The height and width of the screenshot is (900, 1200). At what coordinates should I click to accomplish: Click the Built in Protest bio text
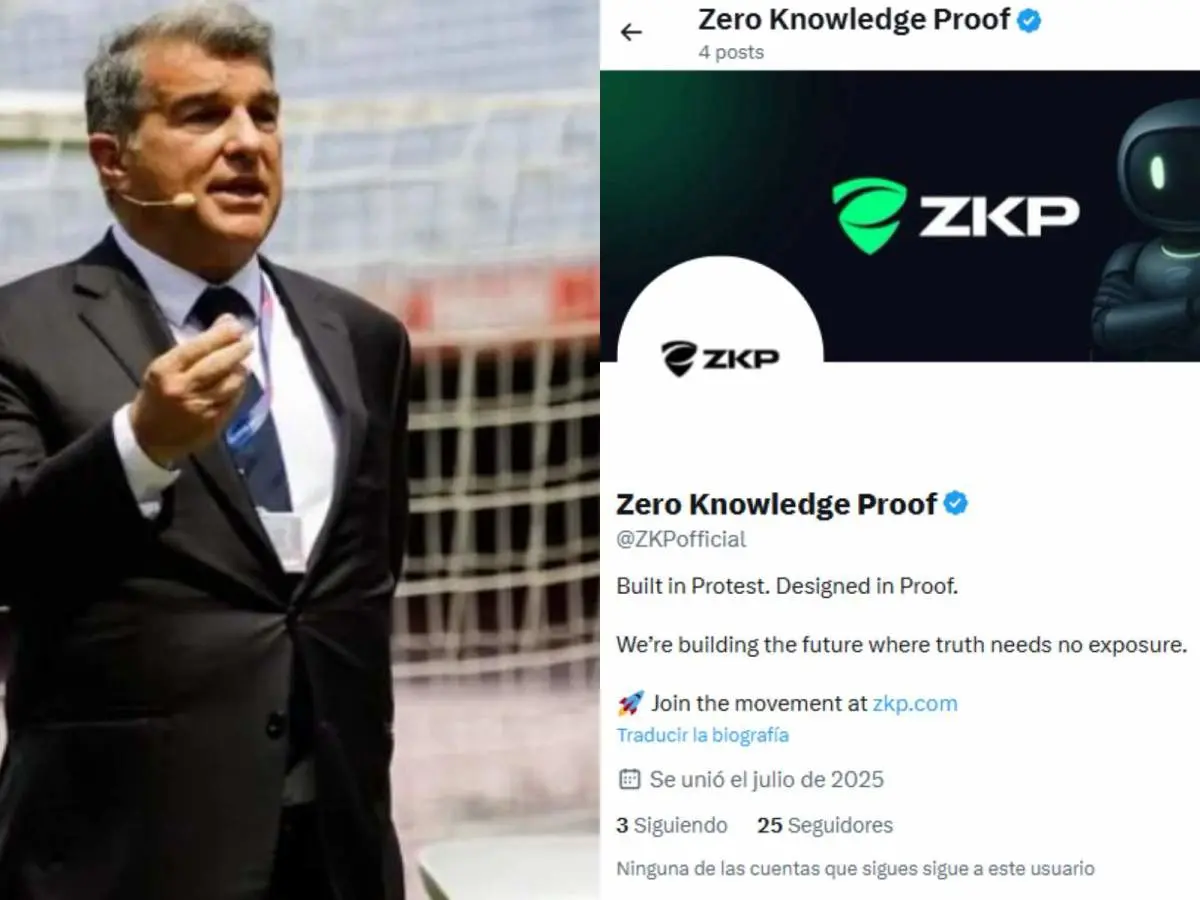pos(787,586)
